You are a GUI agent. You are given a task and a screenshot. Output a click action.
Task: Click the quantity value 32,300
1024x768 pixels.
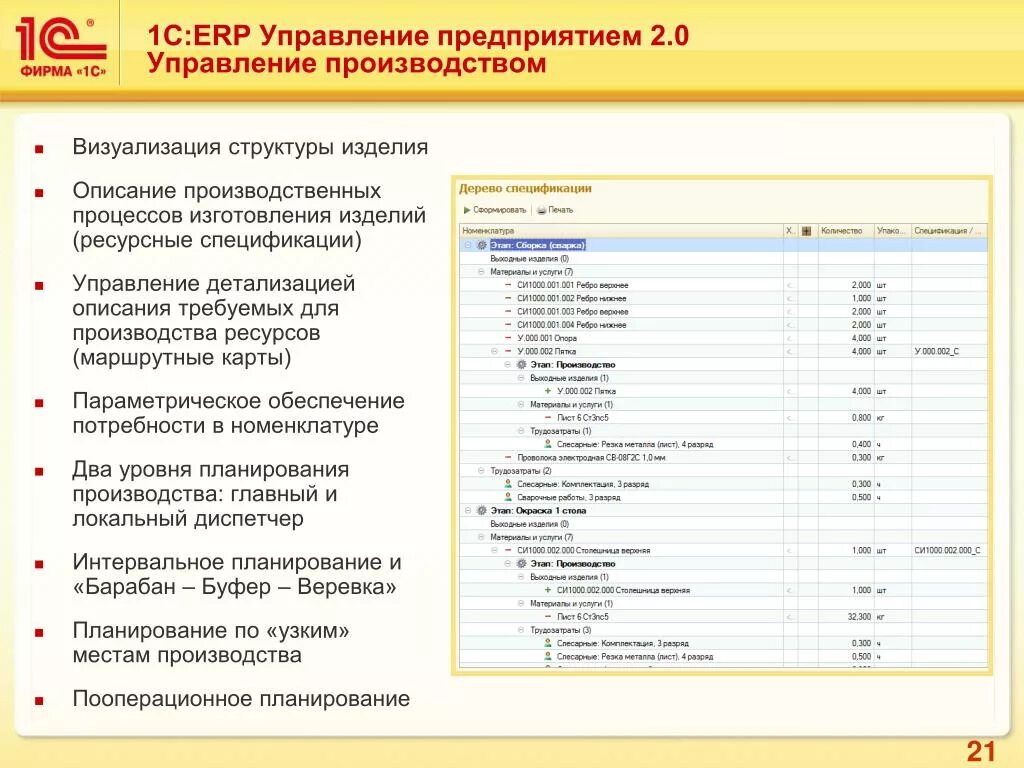point(859,616)
